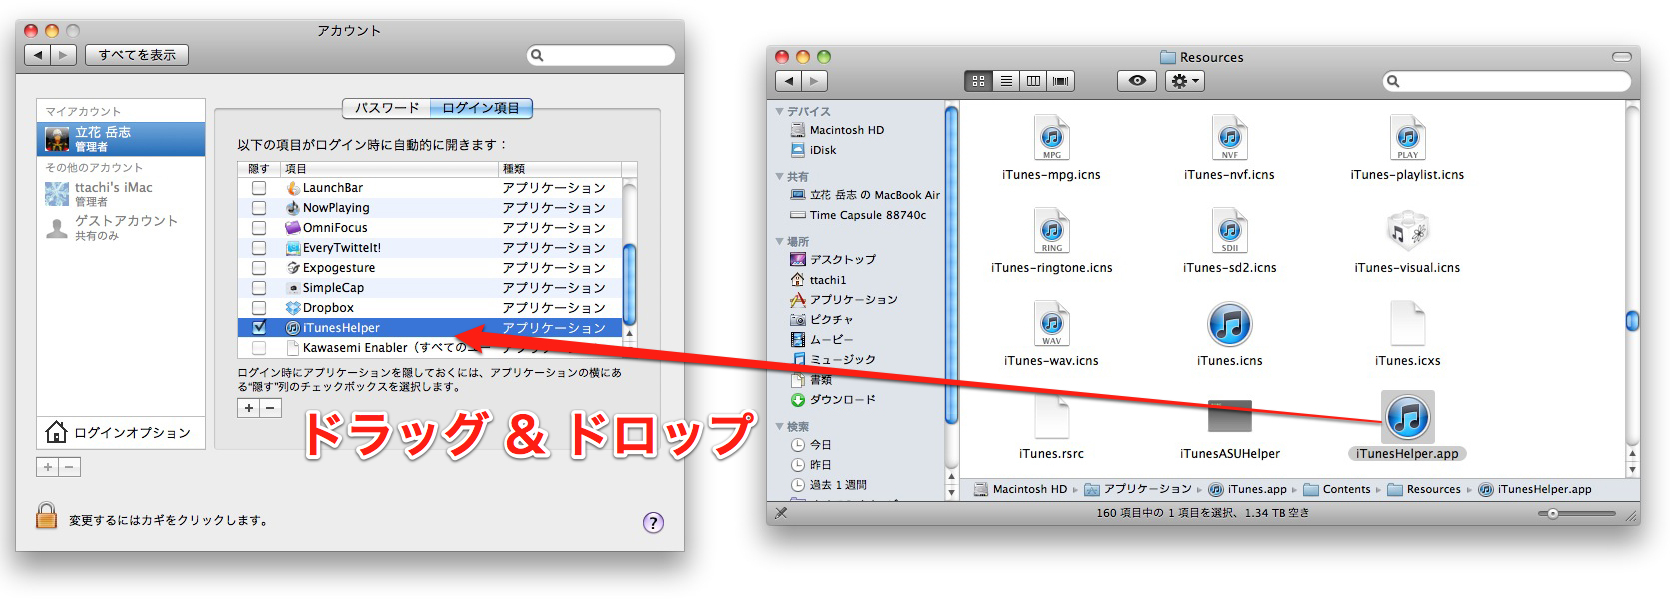The width and height of the screenshot is (1670, 611).
Task: Open ログインオプション in accounts sidebar
Action: (x=120, y=432)
